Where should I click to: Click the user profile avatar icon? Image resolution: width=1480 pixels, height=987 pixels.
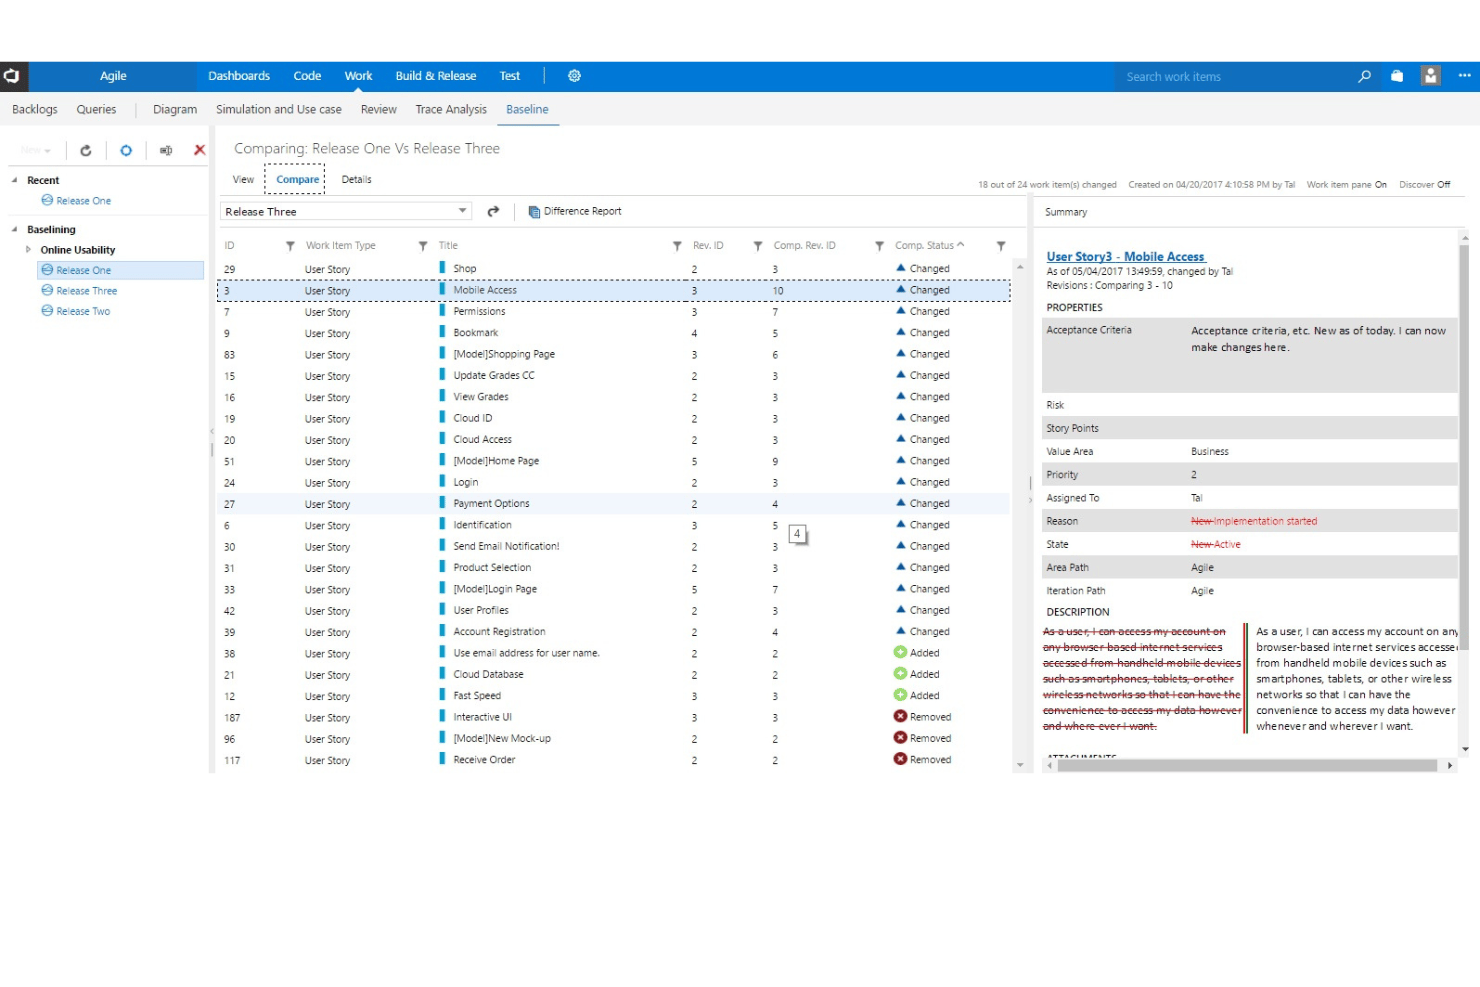tap(1431, 76)
